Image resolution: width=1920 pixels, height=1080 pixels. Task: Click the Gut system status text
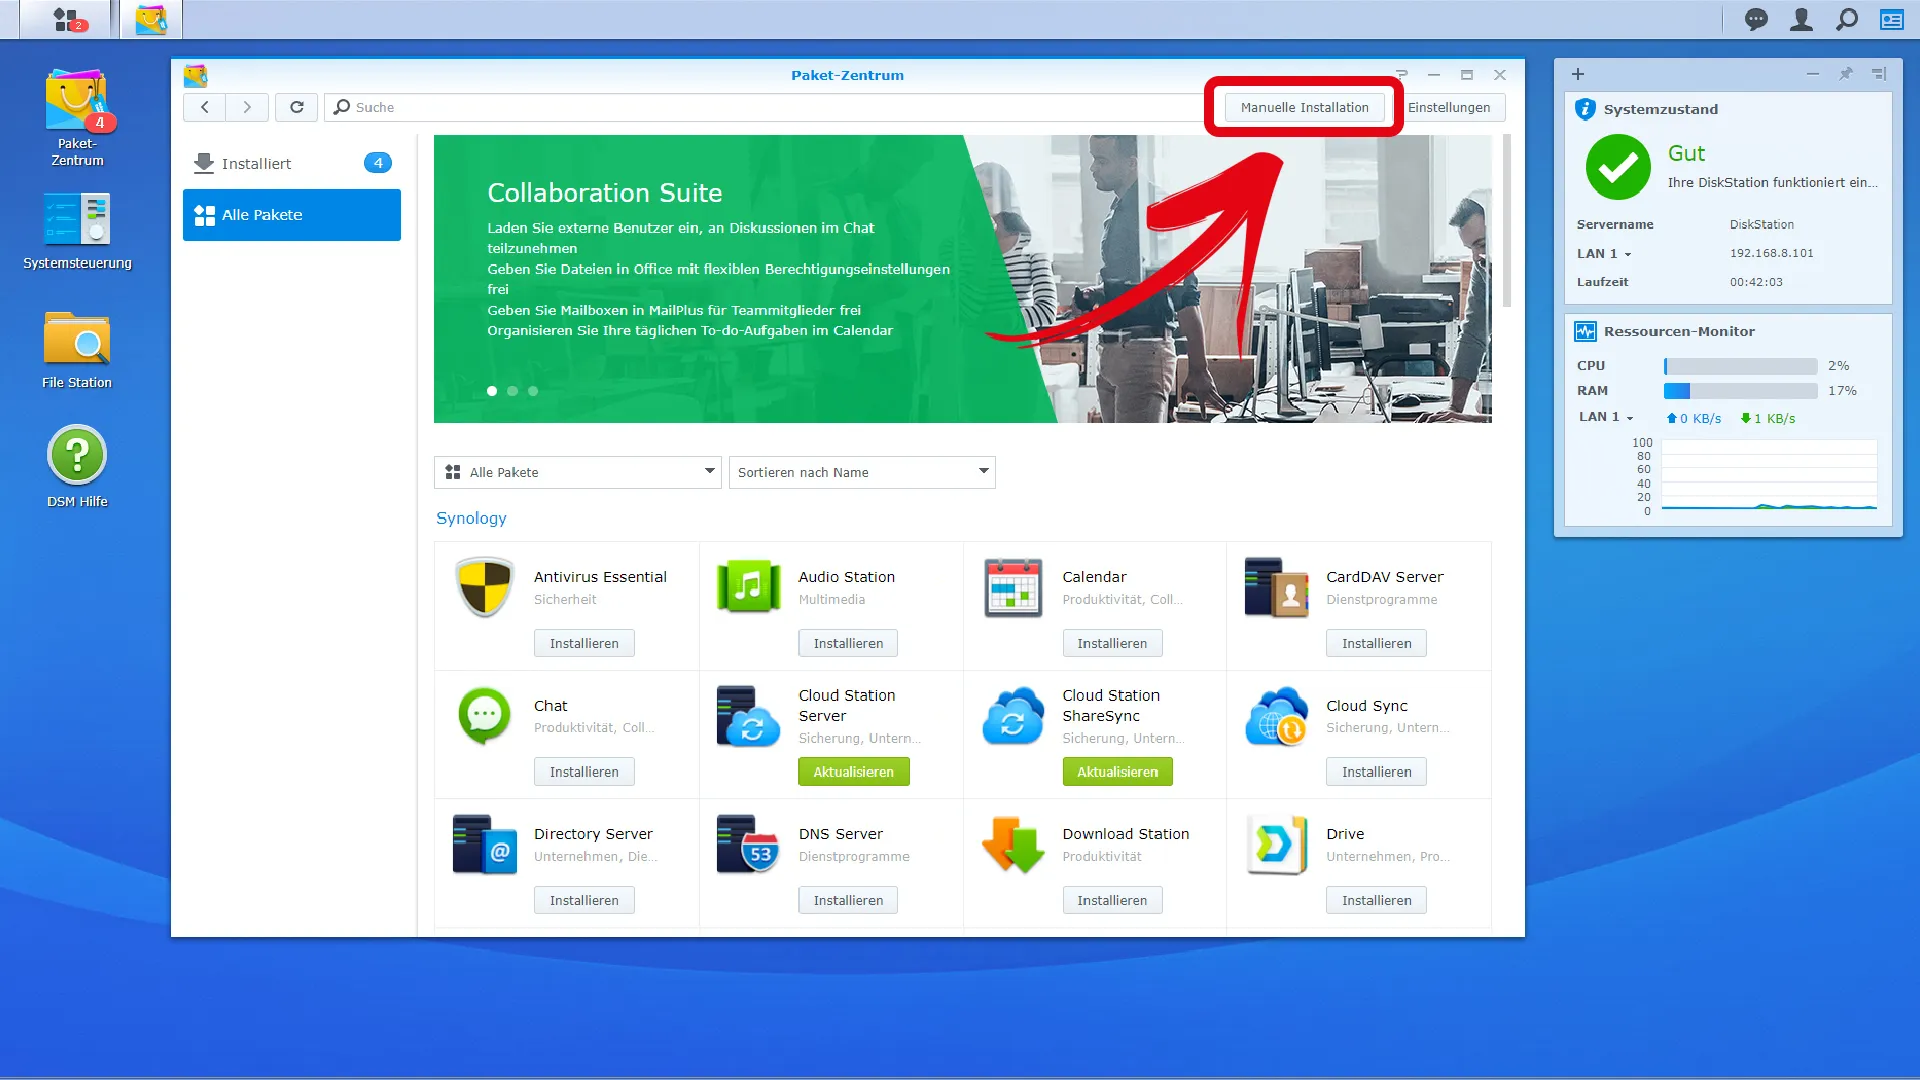click(x=1686, y=153)
